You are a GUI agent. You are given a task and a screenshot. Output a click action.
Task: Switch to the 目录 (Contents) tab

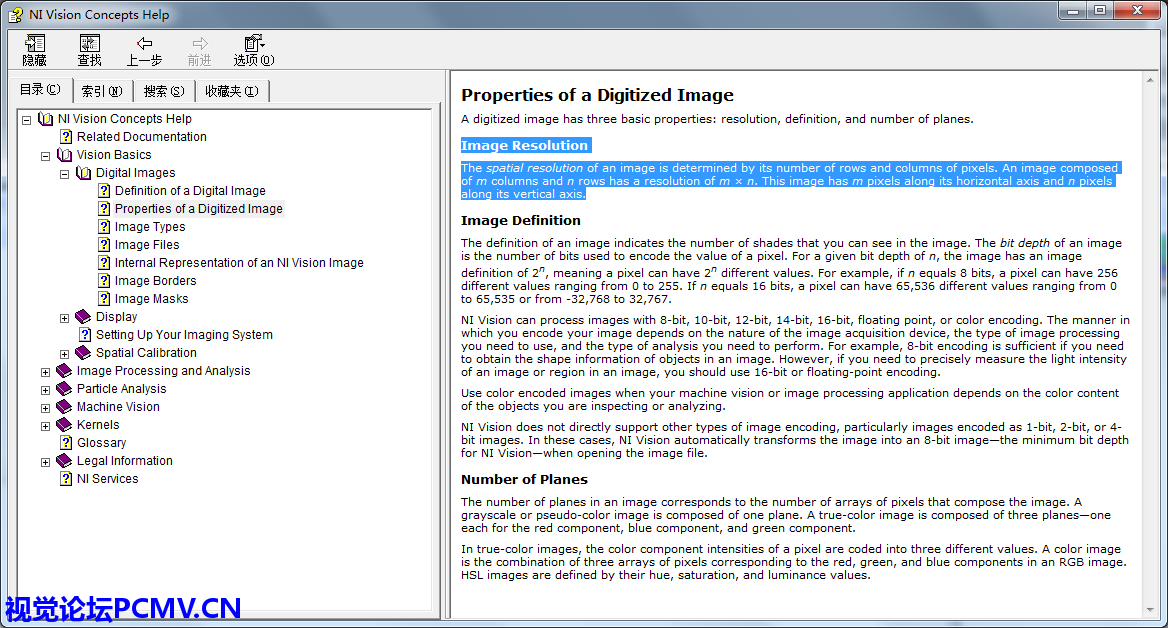[40, 89]
